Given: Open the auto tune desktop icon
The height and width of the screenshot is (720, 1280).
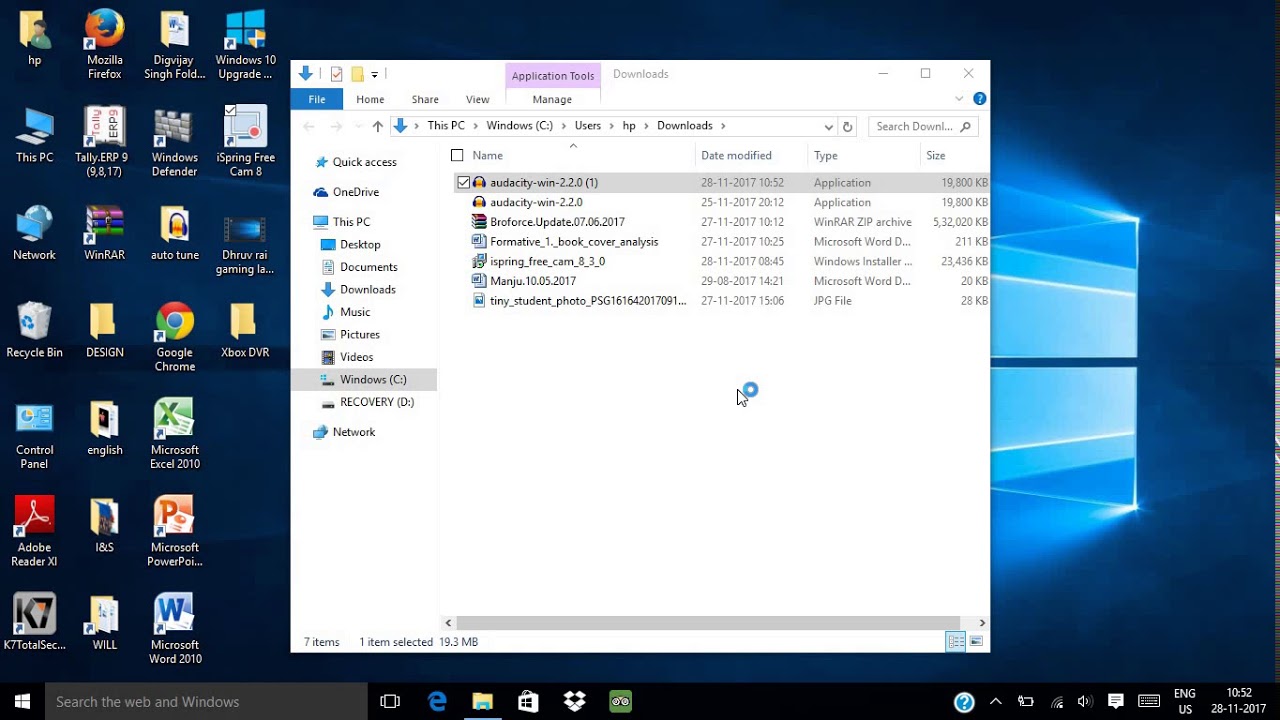Looking at the screenshot, I should click(175, 233).
